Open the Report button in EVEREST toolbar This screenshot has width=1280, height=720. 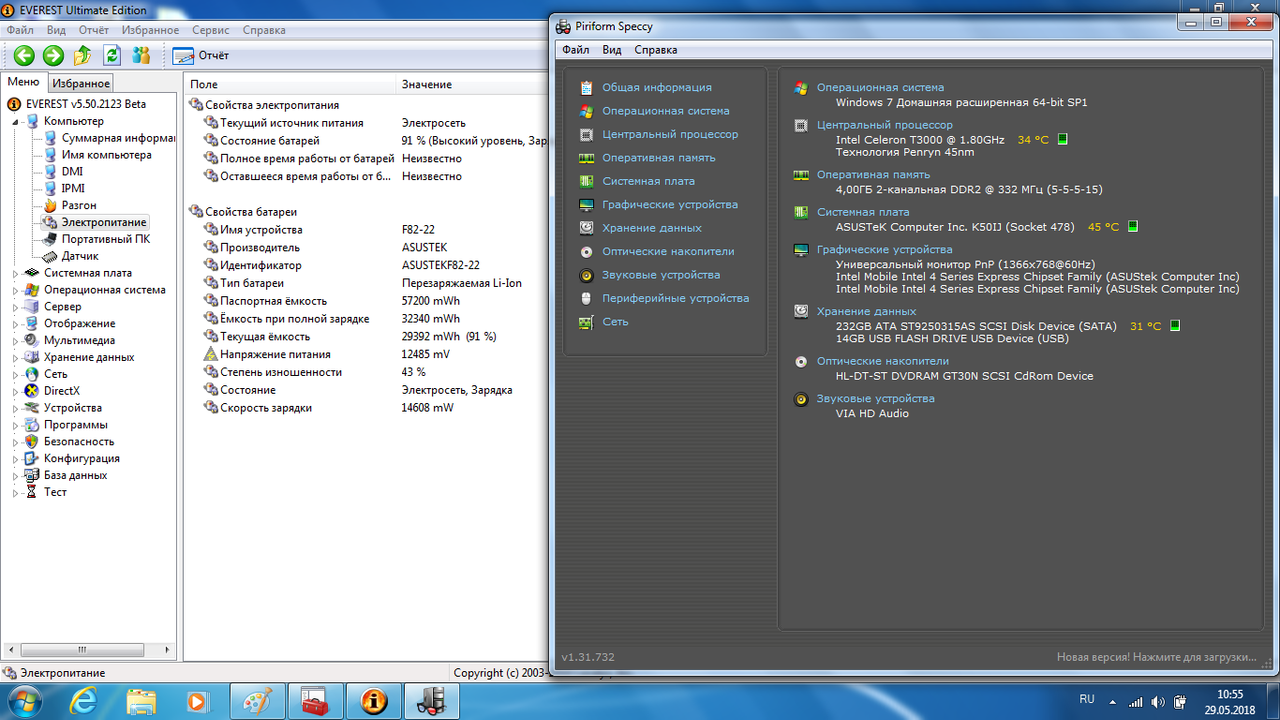tap(201, 56)
